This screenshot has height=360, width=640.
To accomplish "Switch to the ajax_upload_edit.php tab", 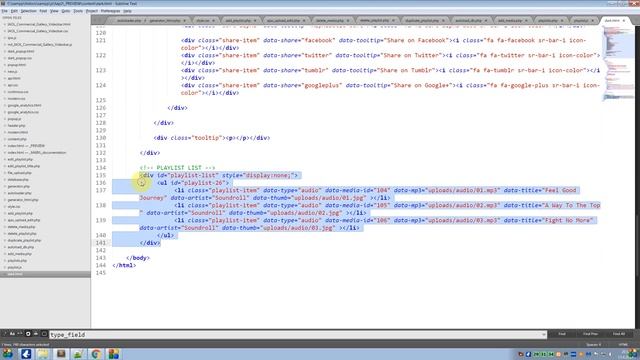I will tap(283, 20).
